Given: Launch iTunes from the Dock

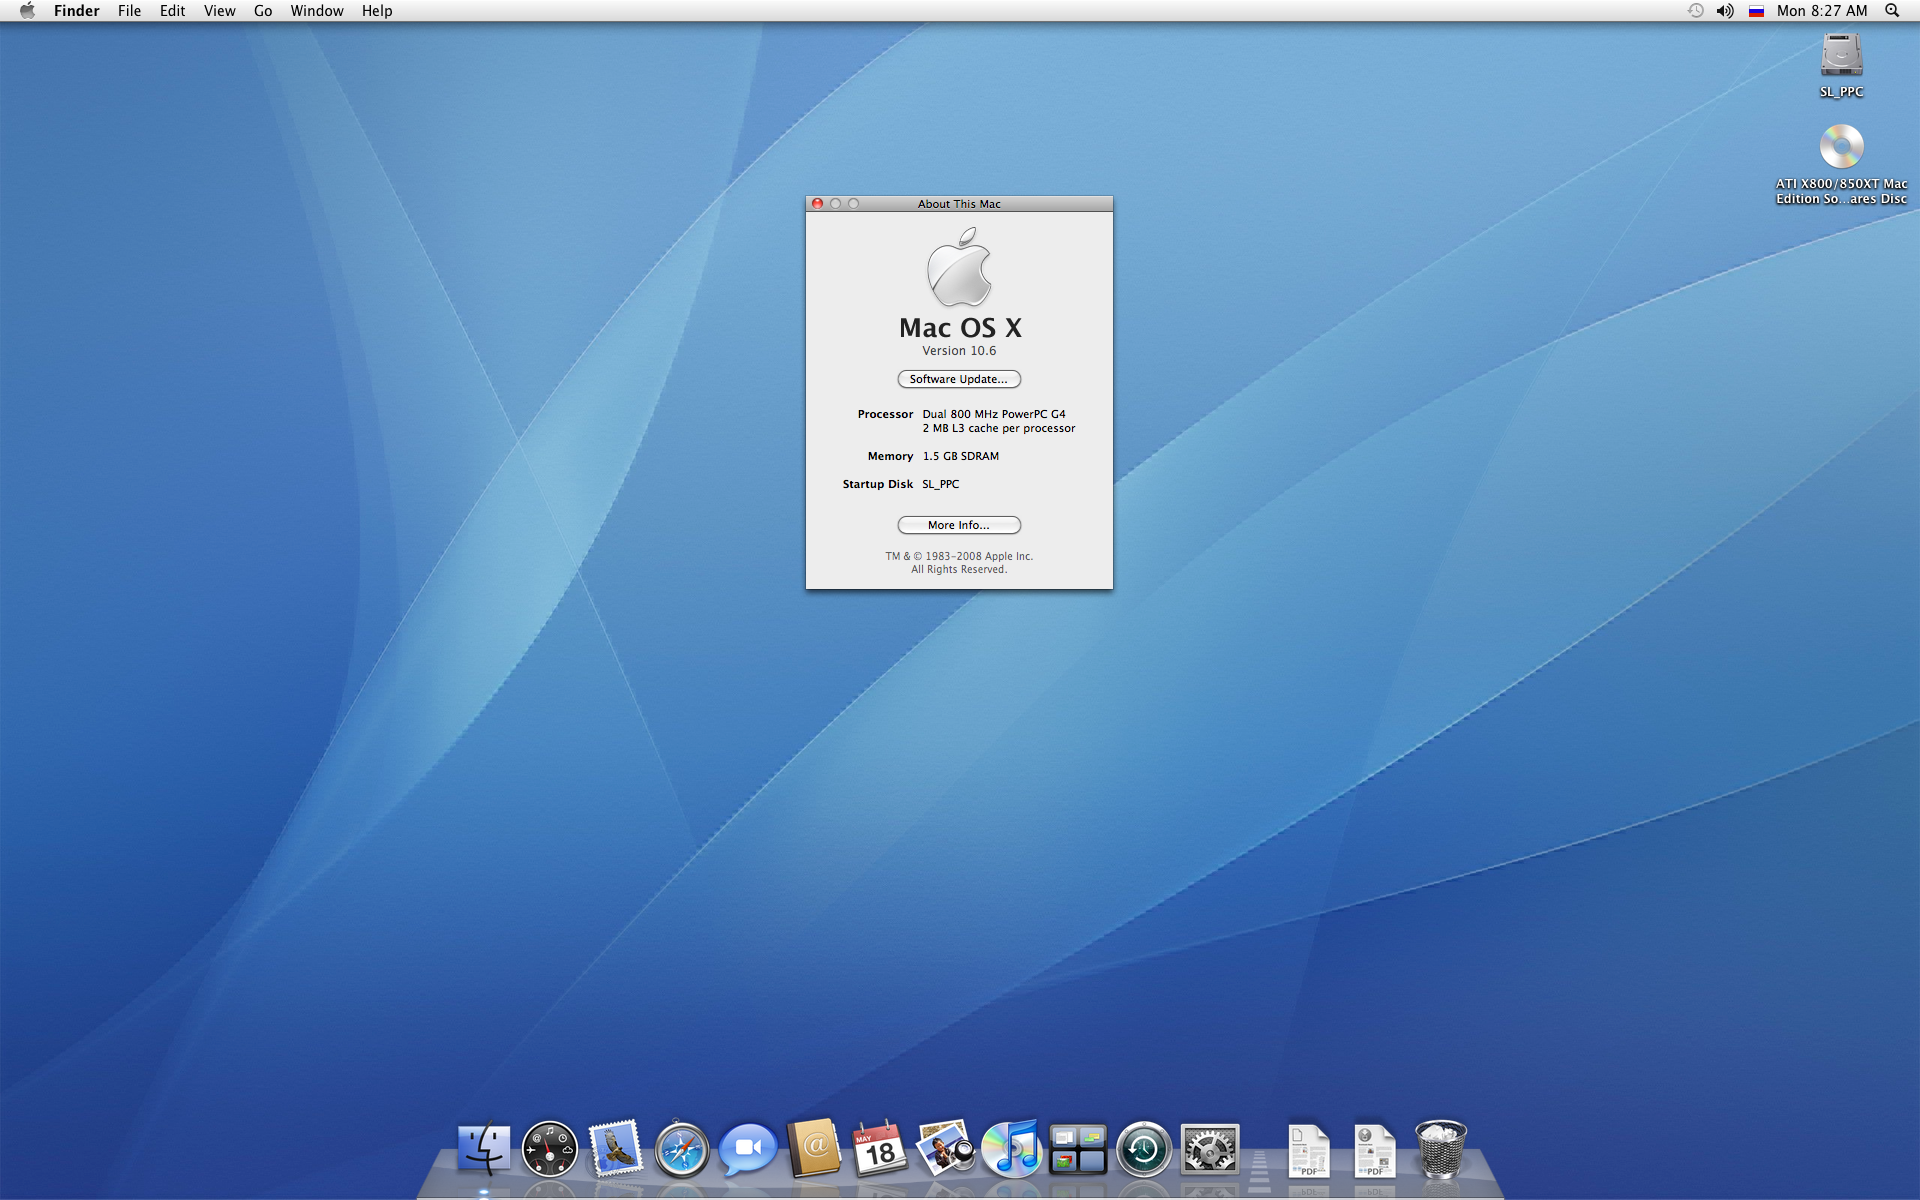Looking at the screenshot, I should (x=1012, y=1148).
